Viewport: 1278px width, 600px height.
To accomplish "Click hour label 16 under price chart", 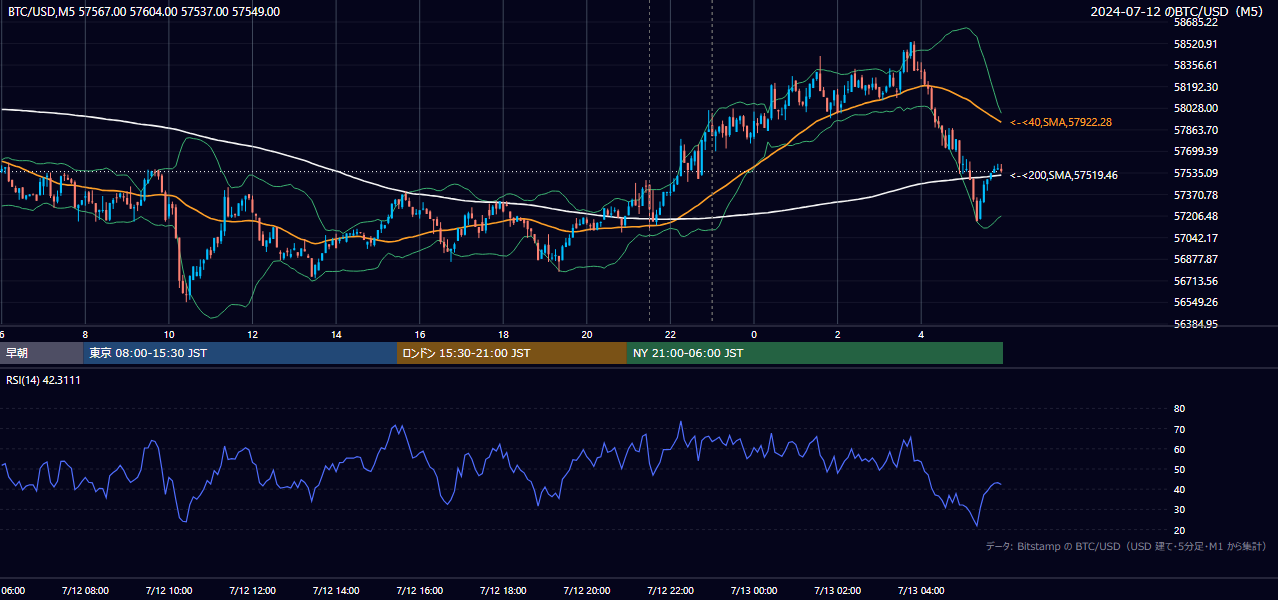I will pyautogui.click(x=420, y=335).
